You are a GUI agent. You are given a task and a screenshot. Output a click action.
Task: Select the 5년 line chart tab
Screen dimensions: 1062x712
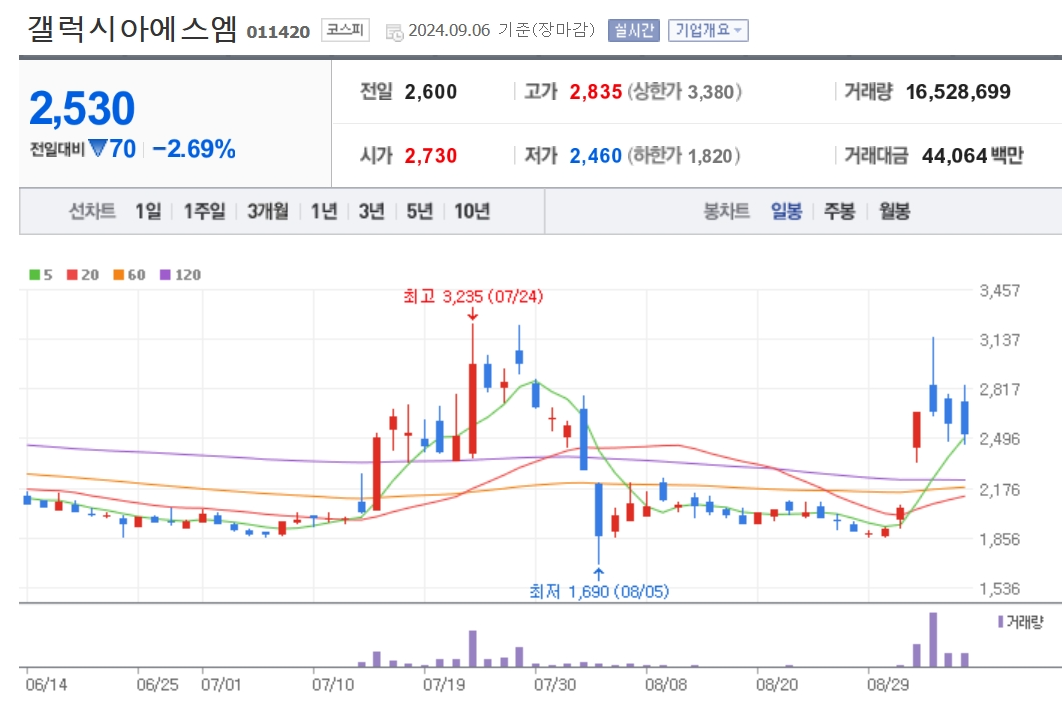coord(419,211)
